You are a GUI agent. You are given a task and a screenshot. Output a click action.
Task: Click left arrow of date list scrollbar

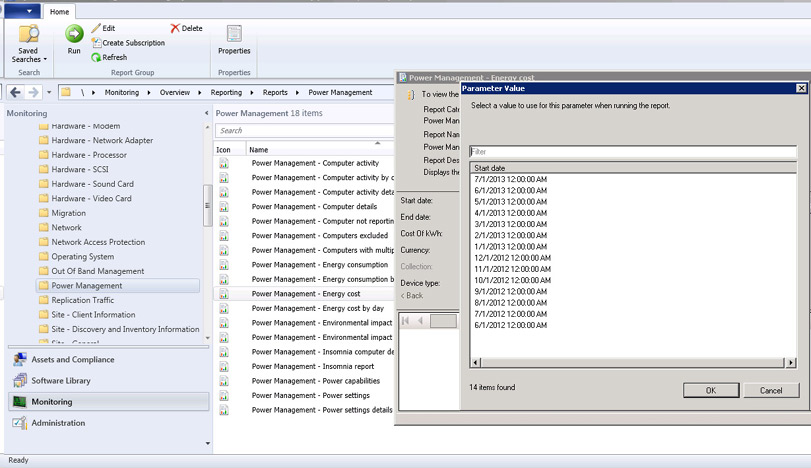click(475, 363)
